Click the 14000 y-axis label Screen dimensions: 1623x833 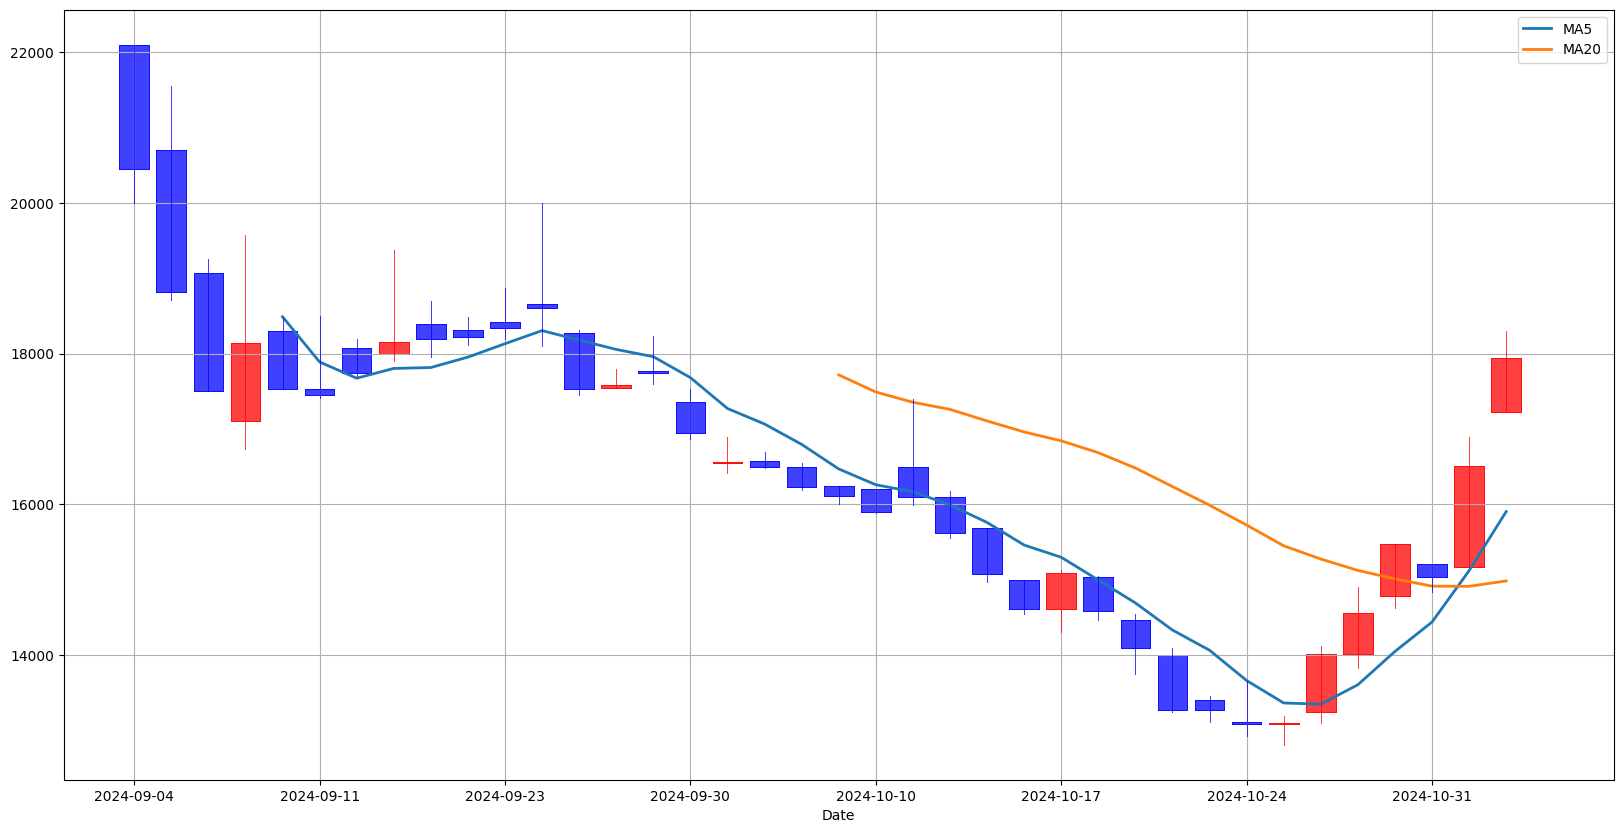[33, 656]
